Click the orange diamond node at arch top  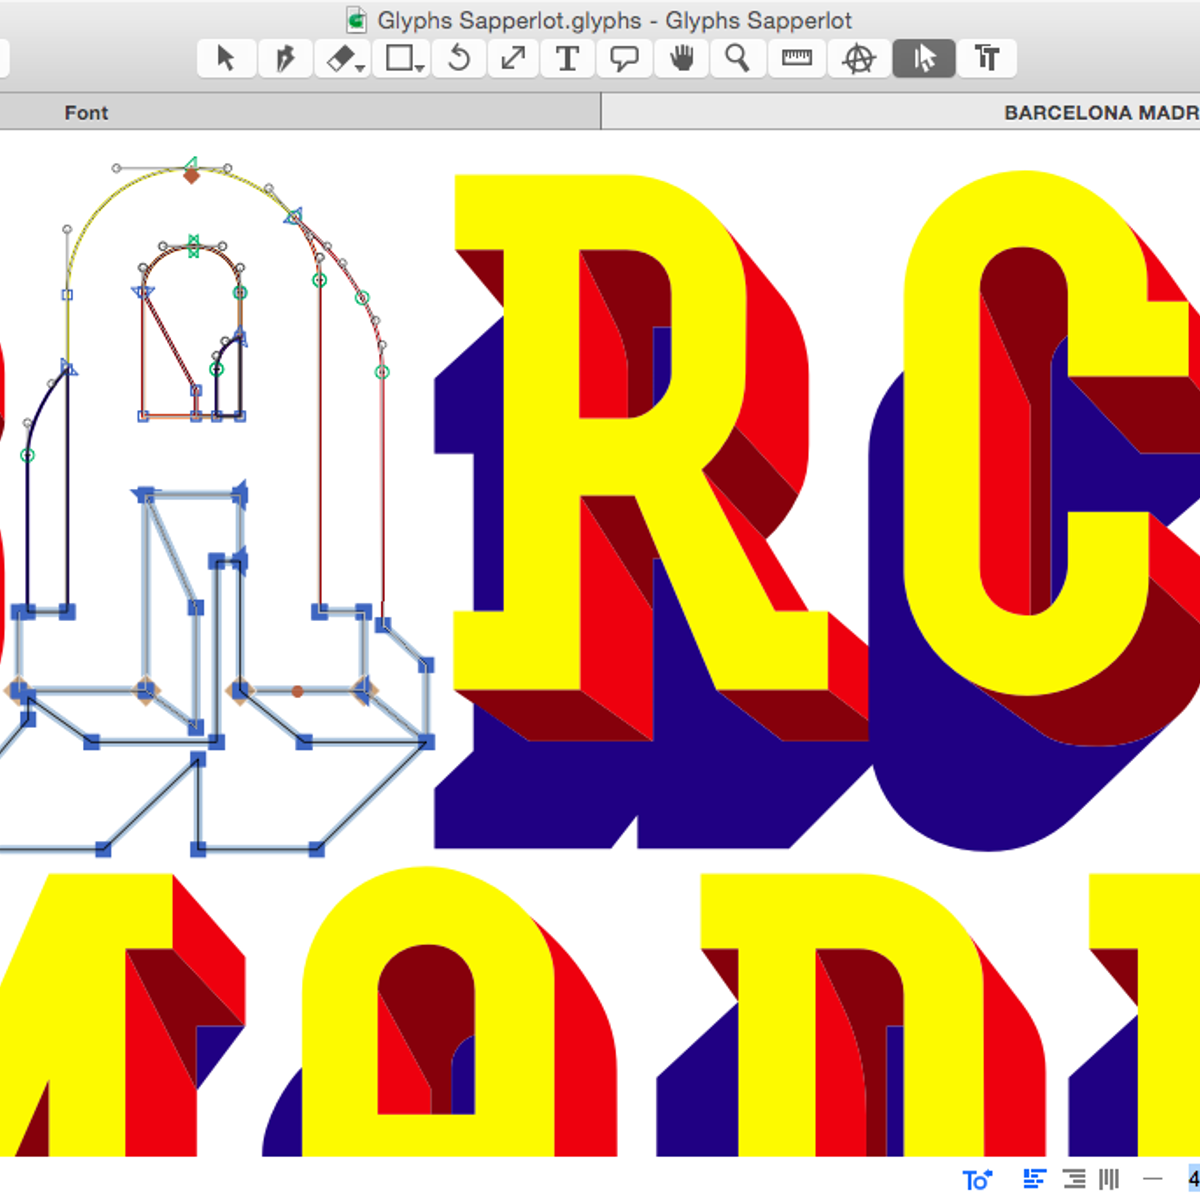(x=191, y=176)
